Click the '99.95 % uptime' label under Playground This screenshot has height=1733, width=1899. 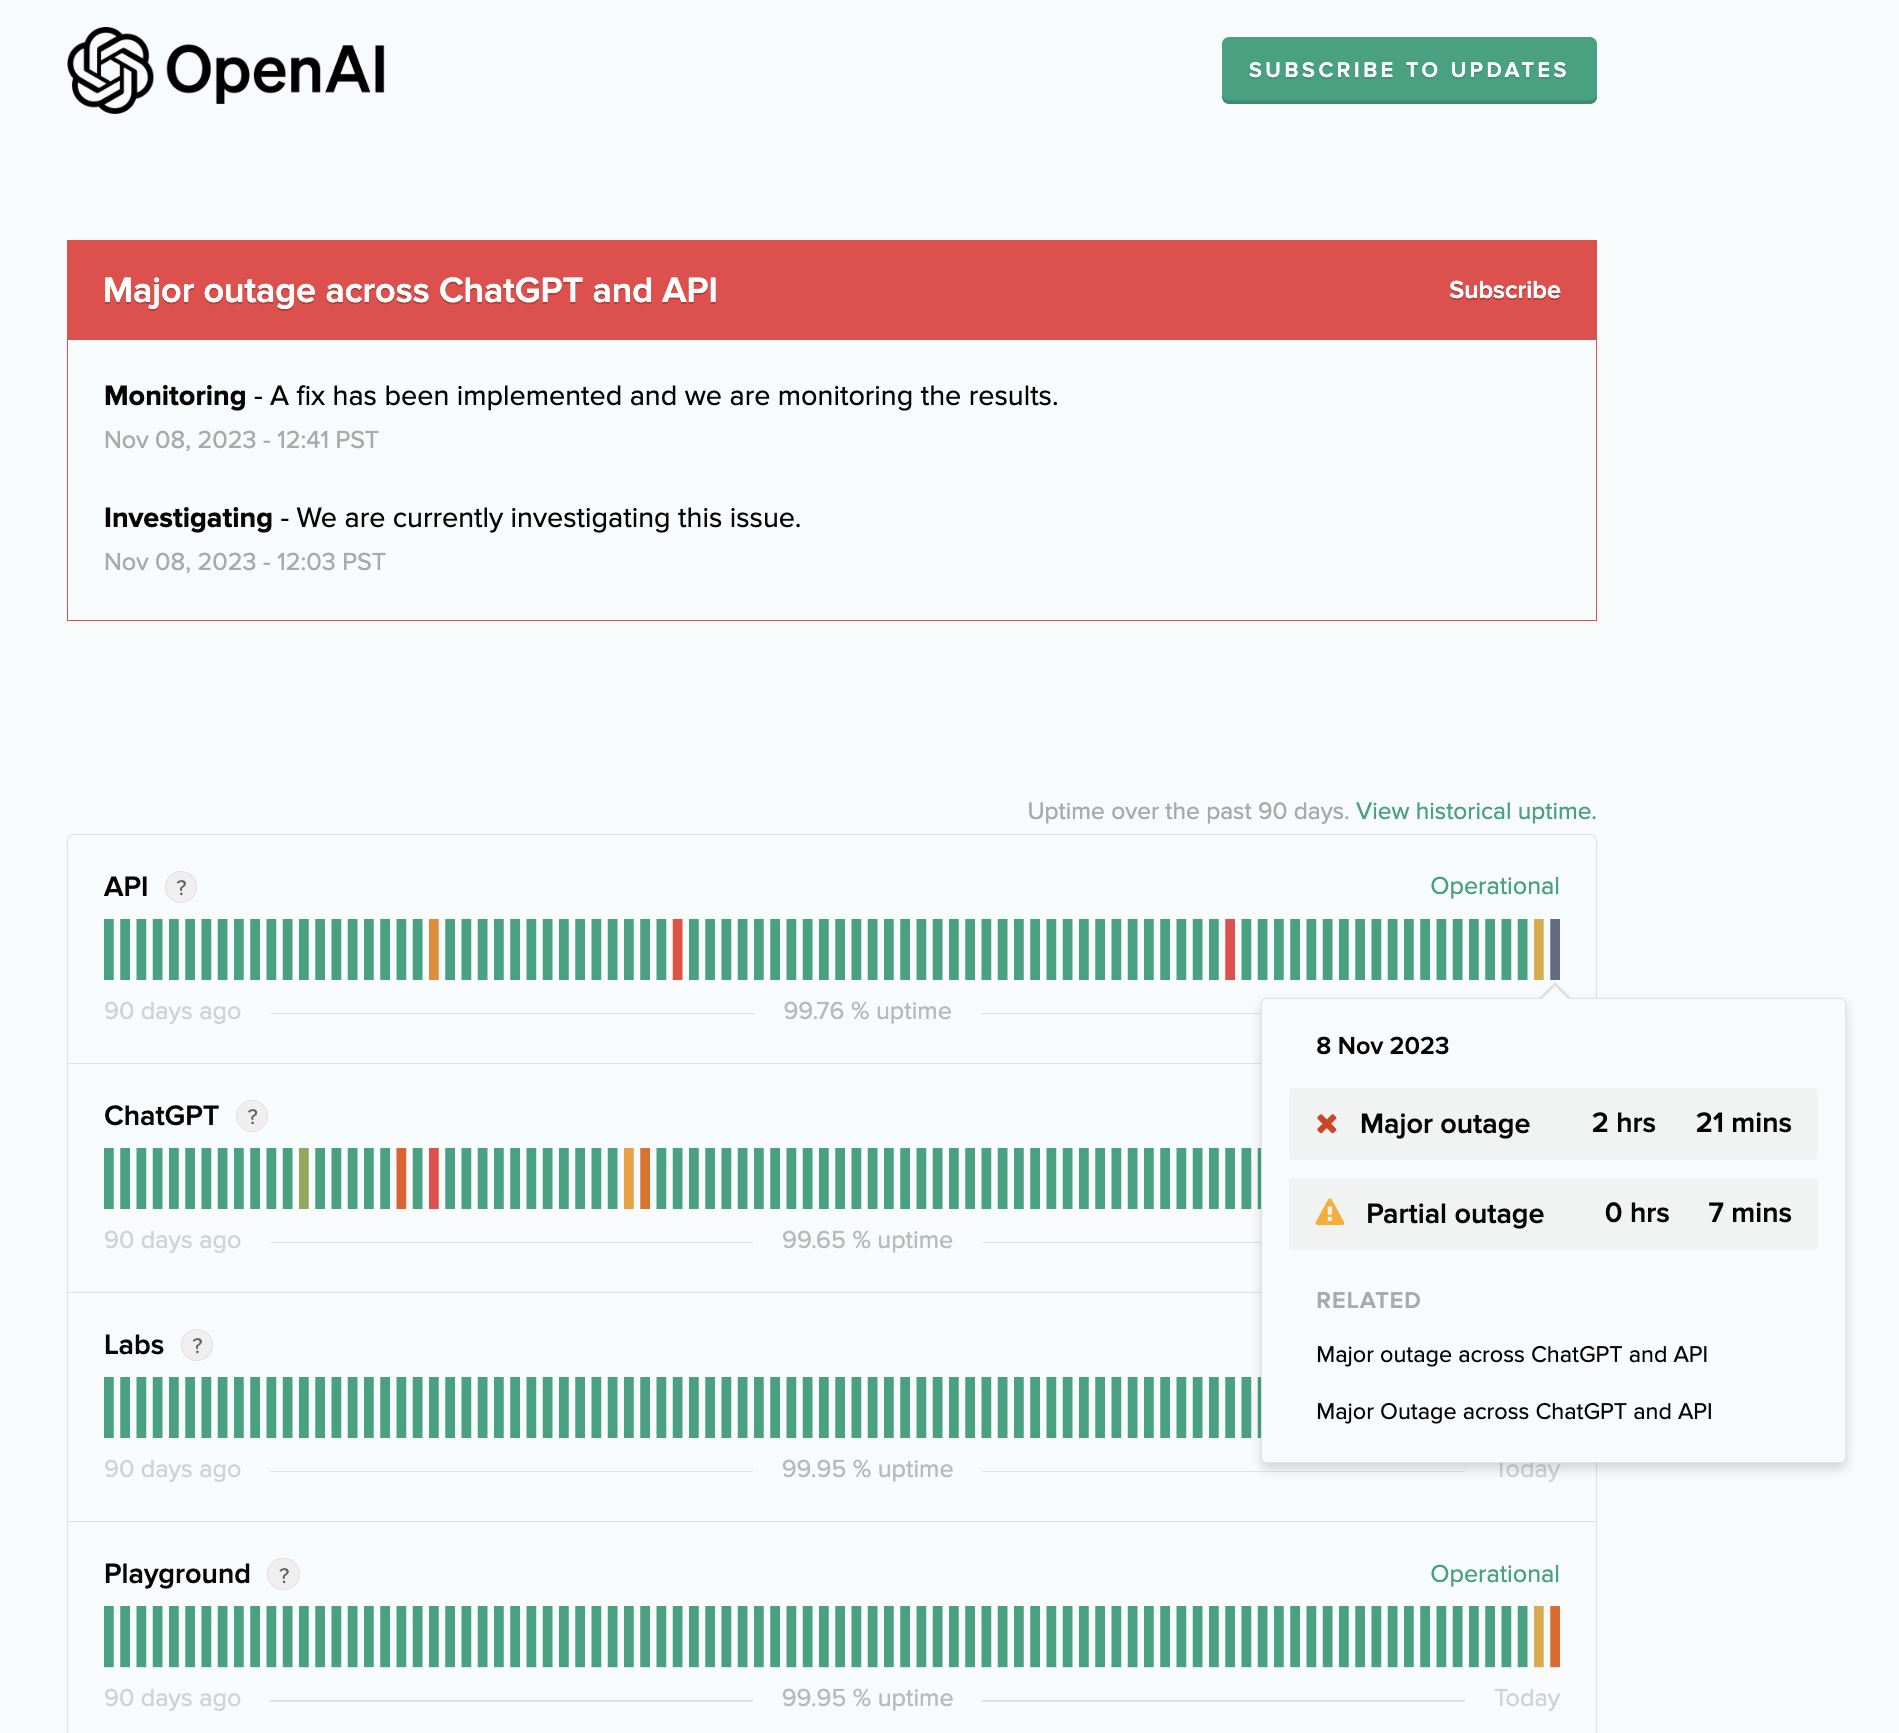(x=867, y=1698)
